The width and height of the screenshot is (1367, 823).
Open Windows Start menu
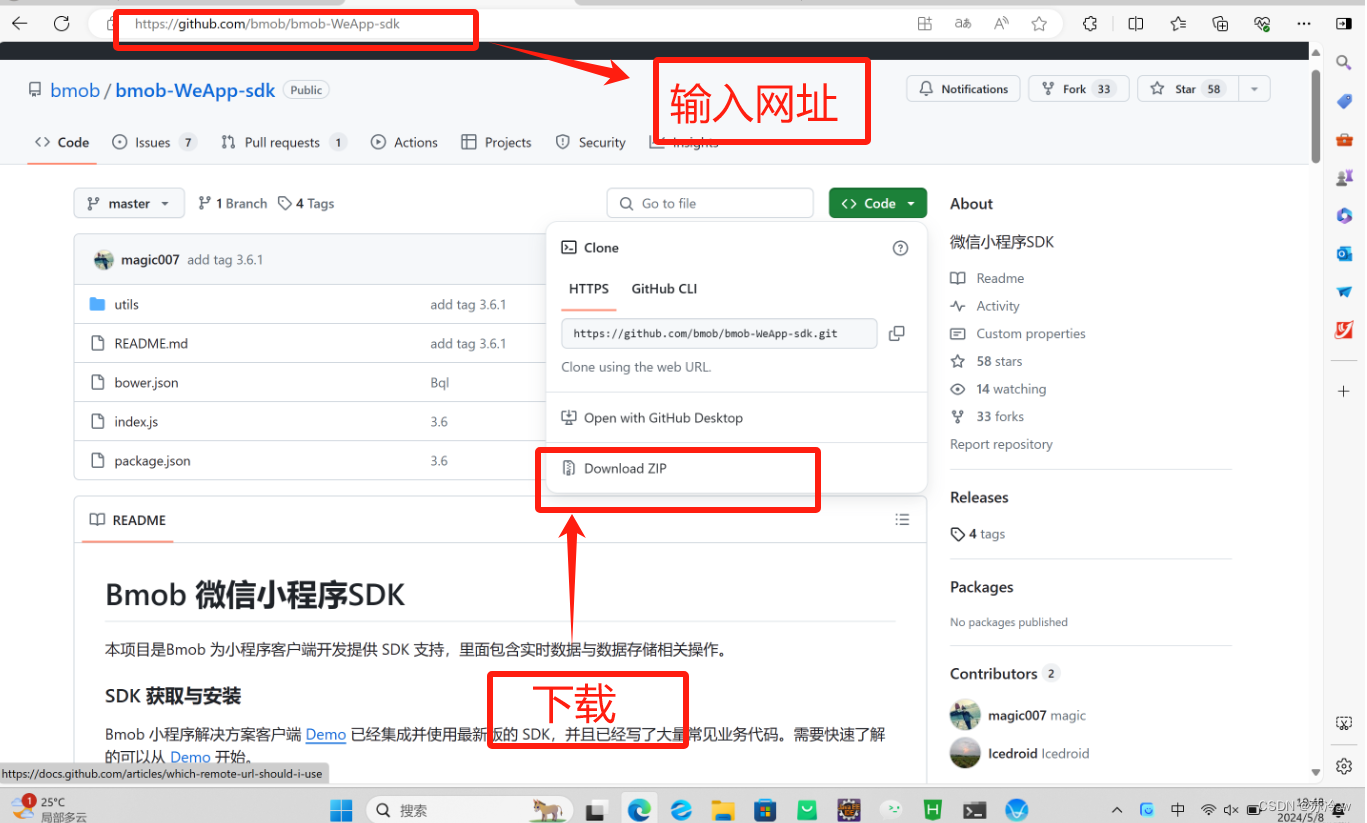click(341, 809)
